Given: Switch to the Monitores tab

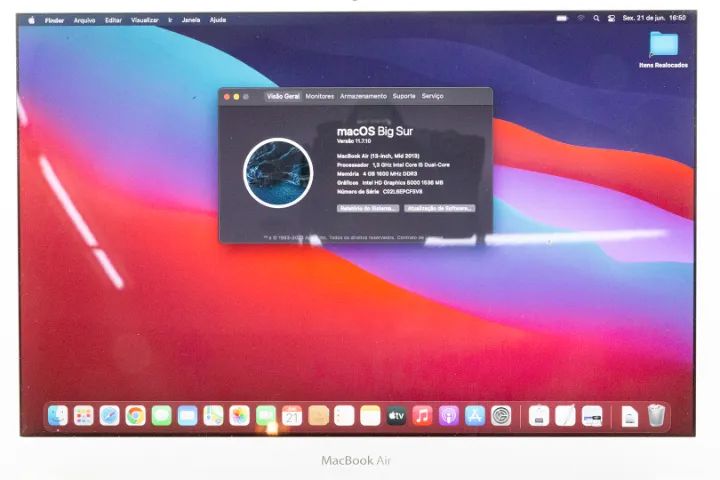Looking at the screenshot, I should (320, 96).
